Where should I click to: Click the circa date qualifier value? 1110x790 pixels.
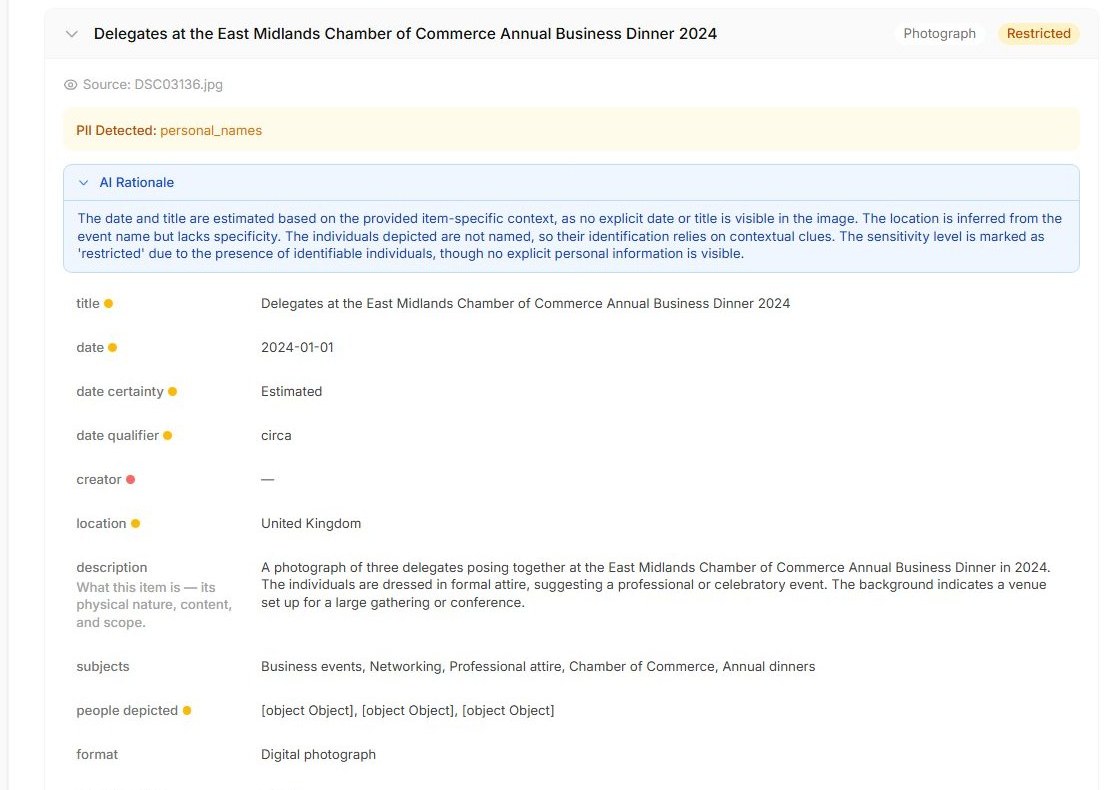[276, 435]
